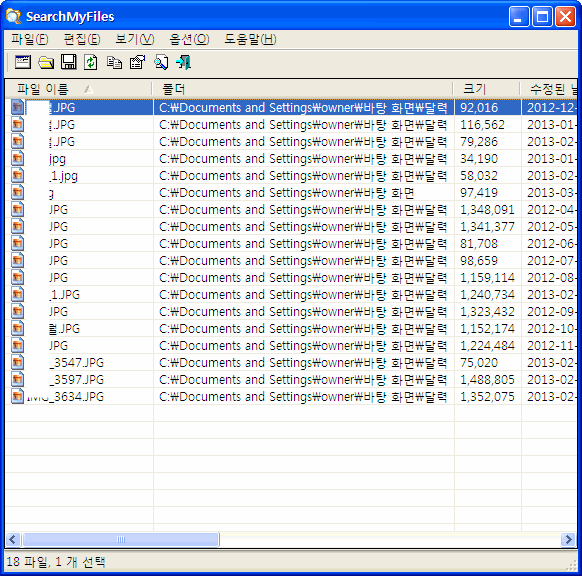The height and width of the screenshot is (576, 582).
Task: Click the SearchMyFiles title bar app icon
Action: pos(14,17)
